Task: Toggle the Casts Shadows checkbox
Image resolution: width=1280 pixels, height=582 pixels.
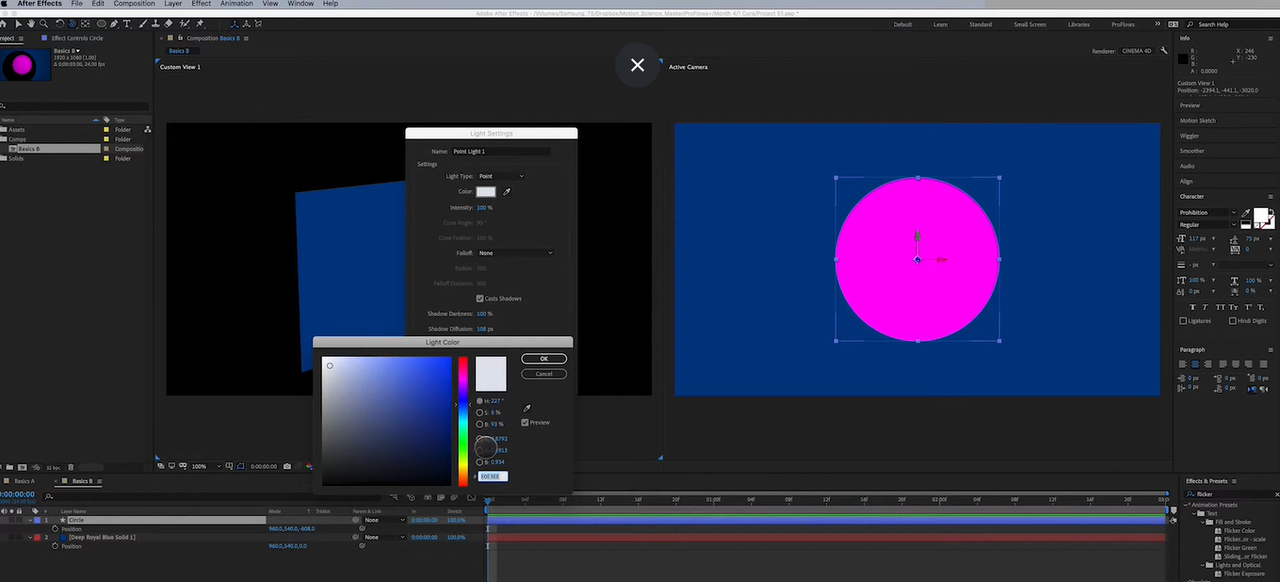Action: click(x=480, y=298)
